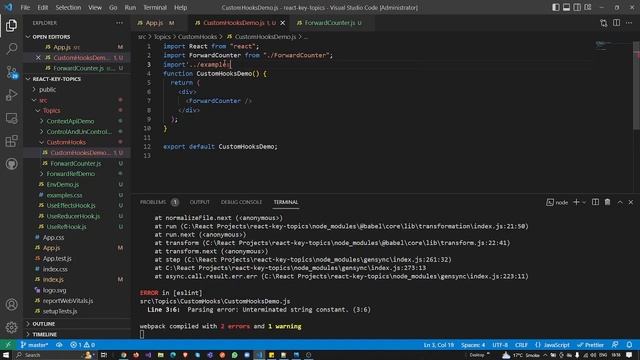Click the master branch status bar item
The image size is (640, 360).
pyautogui.click(x=34, y=345)
